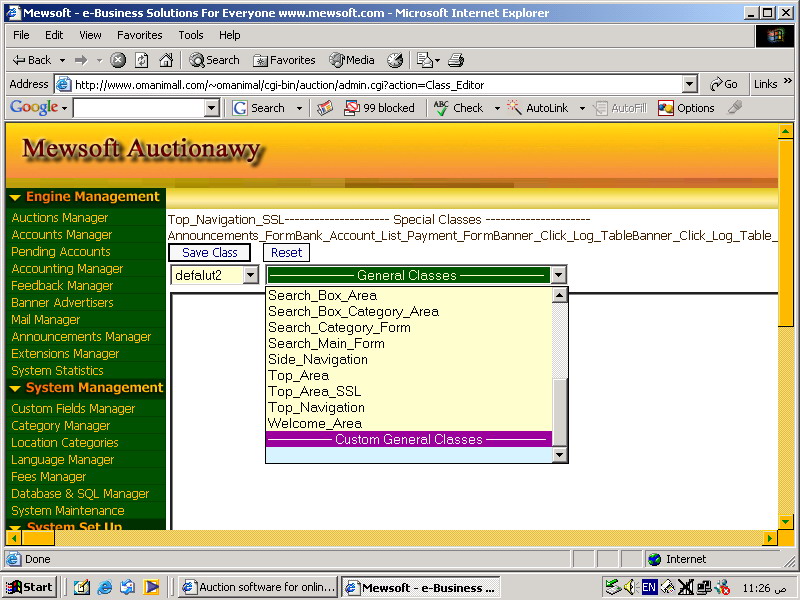Open Windows Media Player from Quick Launch
This screenshot has height=600, width=800.
pos(152,587)
